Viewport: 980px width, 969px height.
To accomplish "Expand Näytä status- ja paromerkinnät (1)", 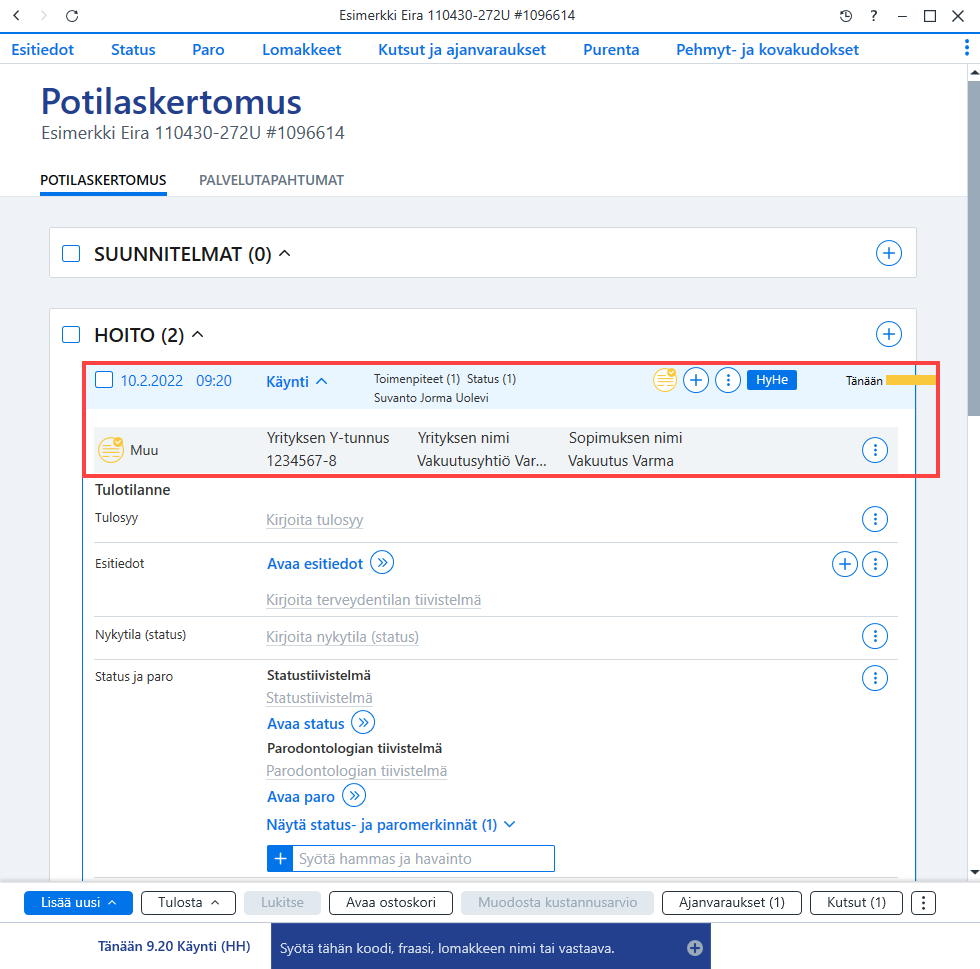I will point(391,825).
